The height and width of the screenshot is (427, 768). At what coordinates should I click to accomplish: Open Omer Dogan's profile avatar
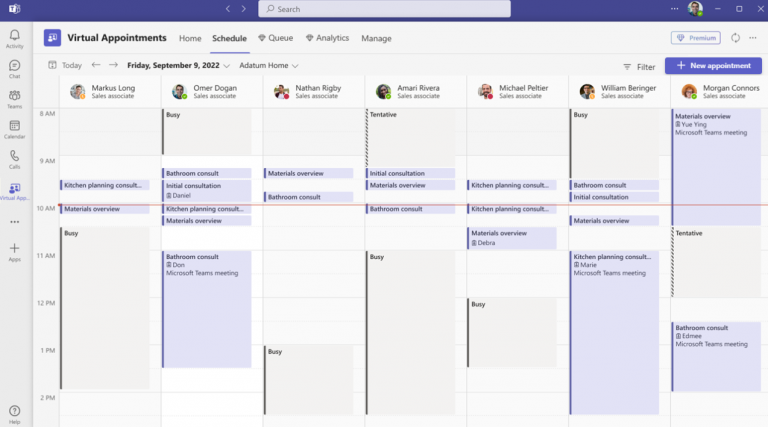179,91
